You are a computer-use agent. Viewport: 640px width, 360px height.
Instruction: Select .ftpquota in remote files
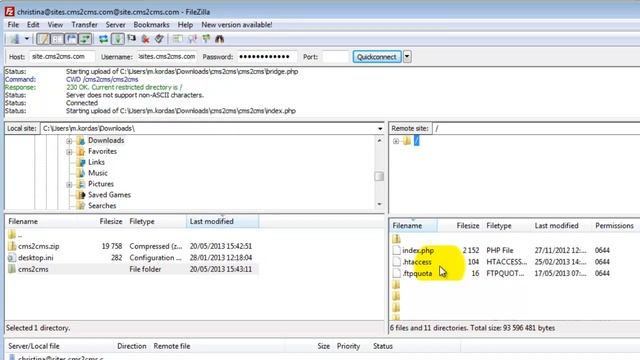(417, 273)
